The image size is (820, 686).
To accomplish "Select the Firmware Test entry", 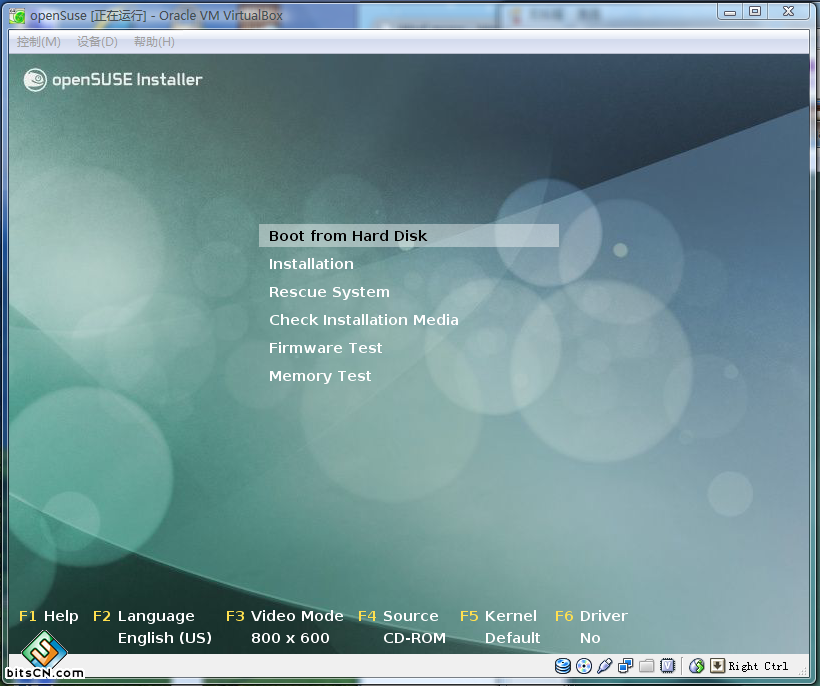I will [x=326, y=348].
